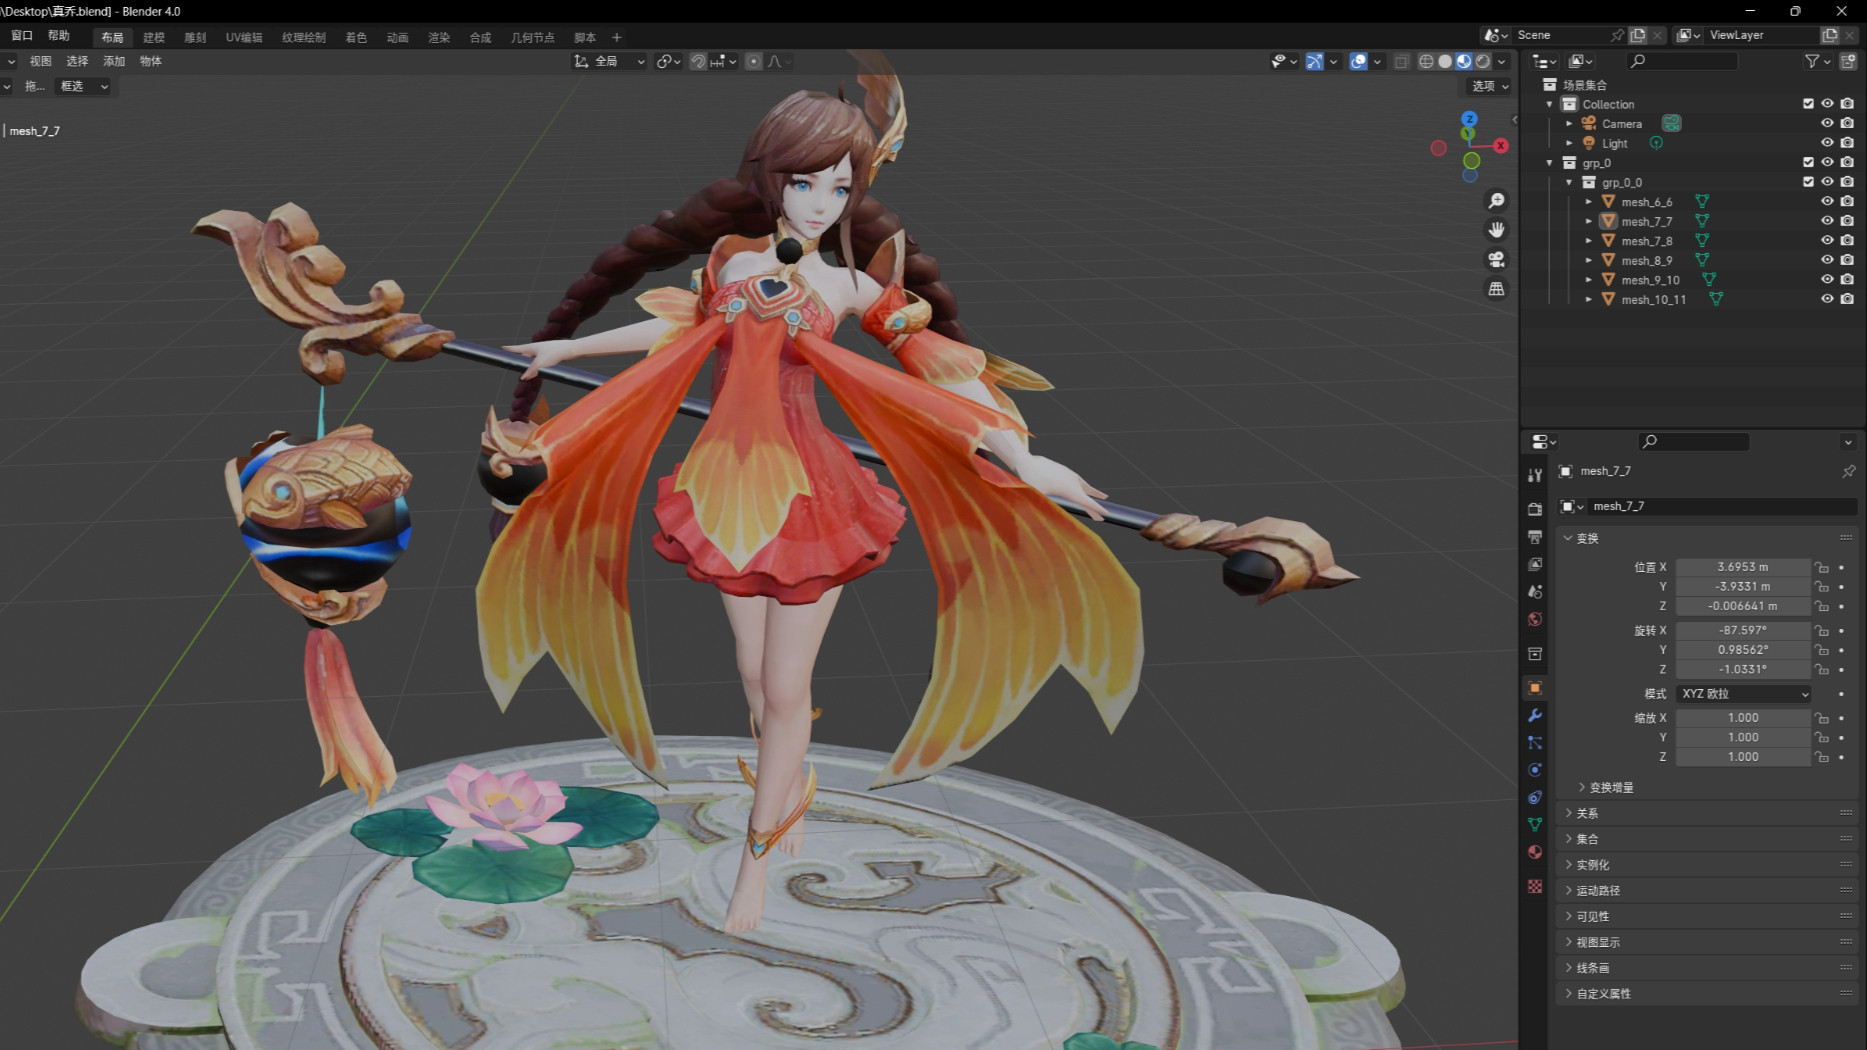The height and width of the screenshot is (1050, 1867).
Task: Open the UV编辑 workspace tab
Action: click(x=243, y=38)
